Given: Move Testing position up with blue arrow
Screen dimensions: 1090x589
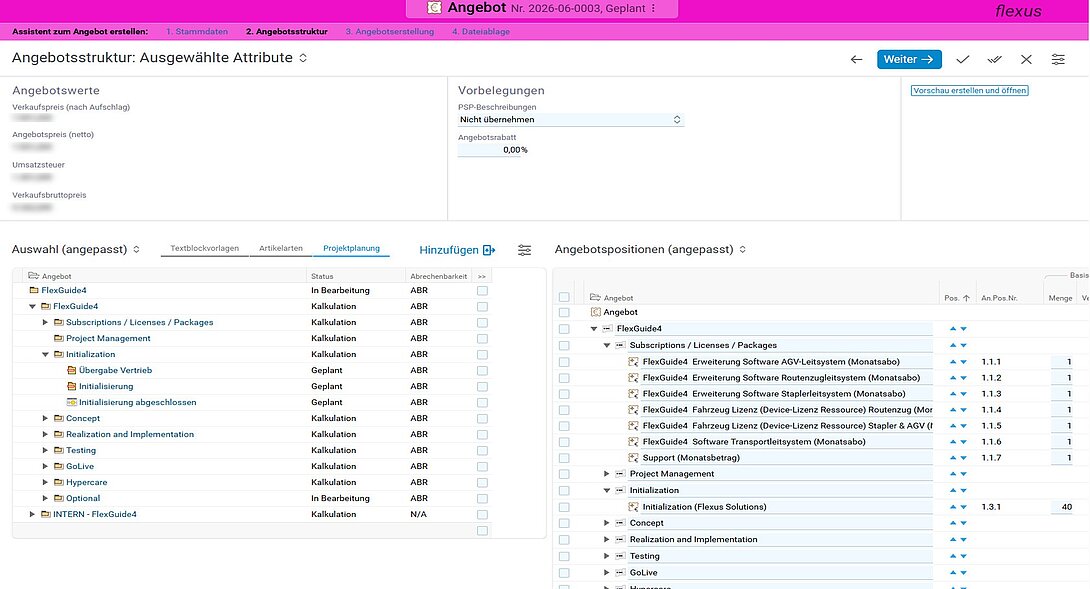Looking at the screenshot, I should point(953,556).
